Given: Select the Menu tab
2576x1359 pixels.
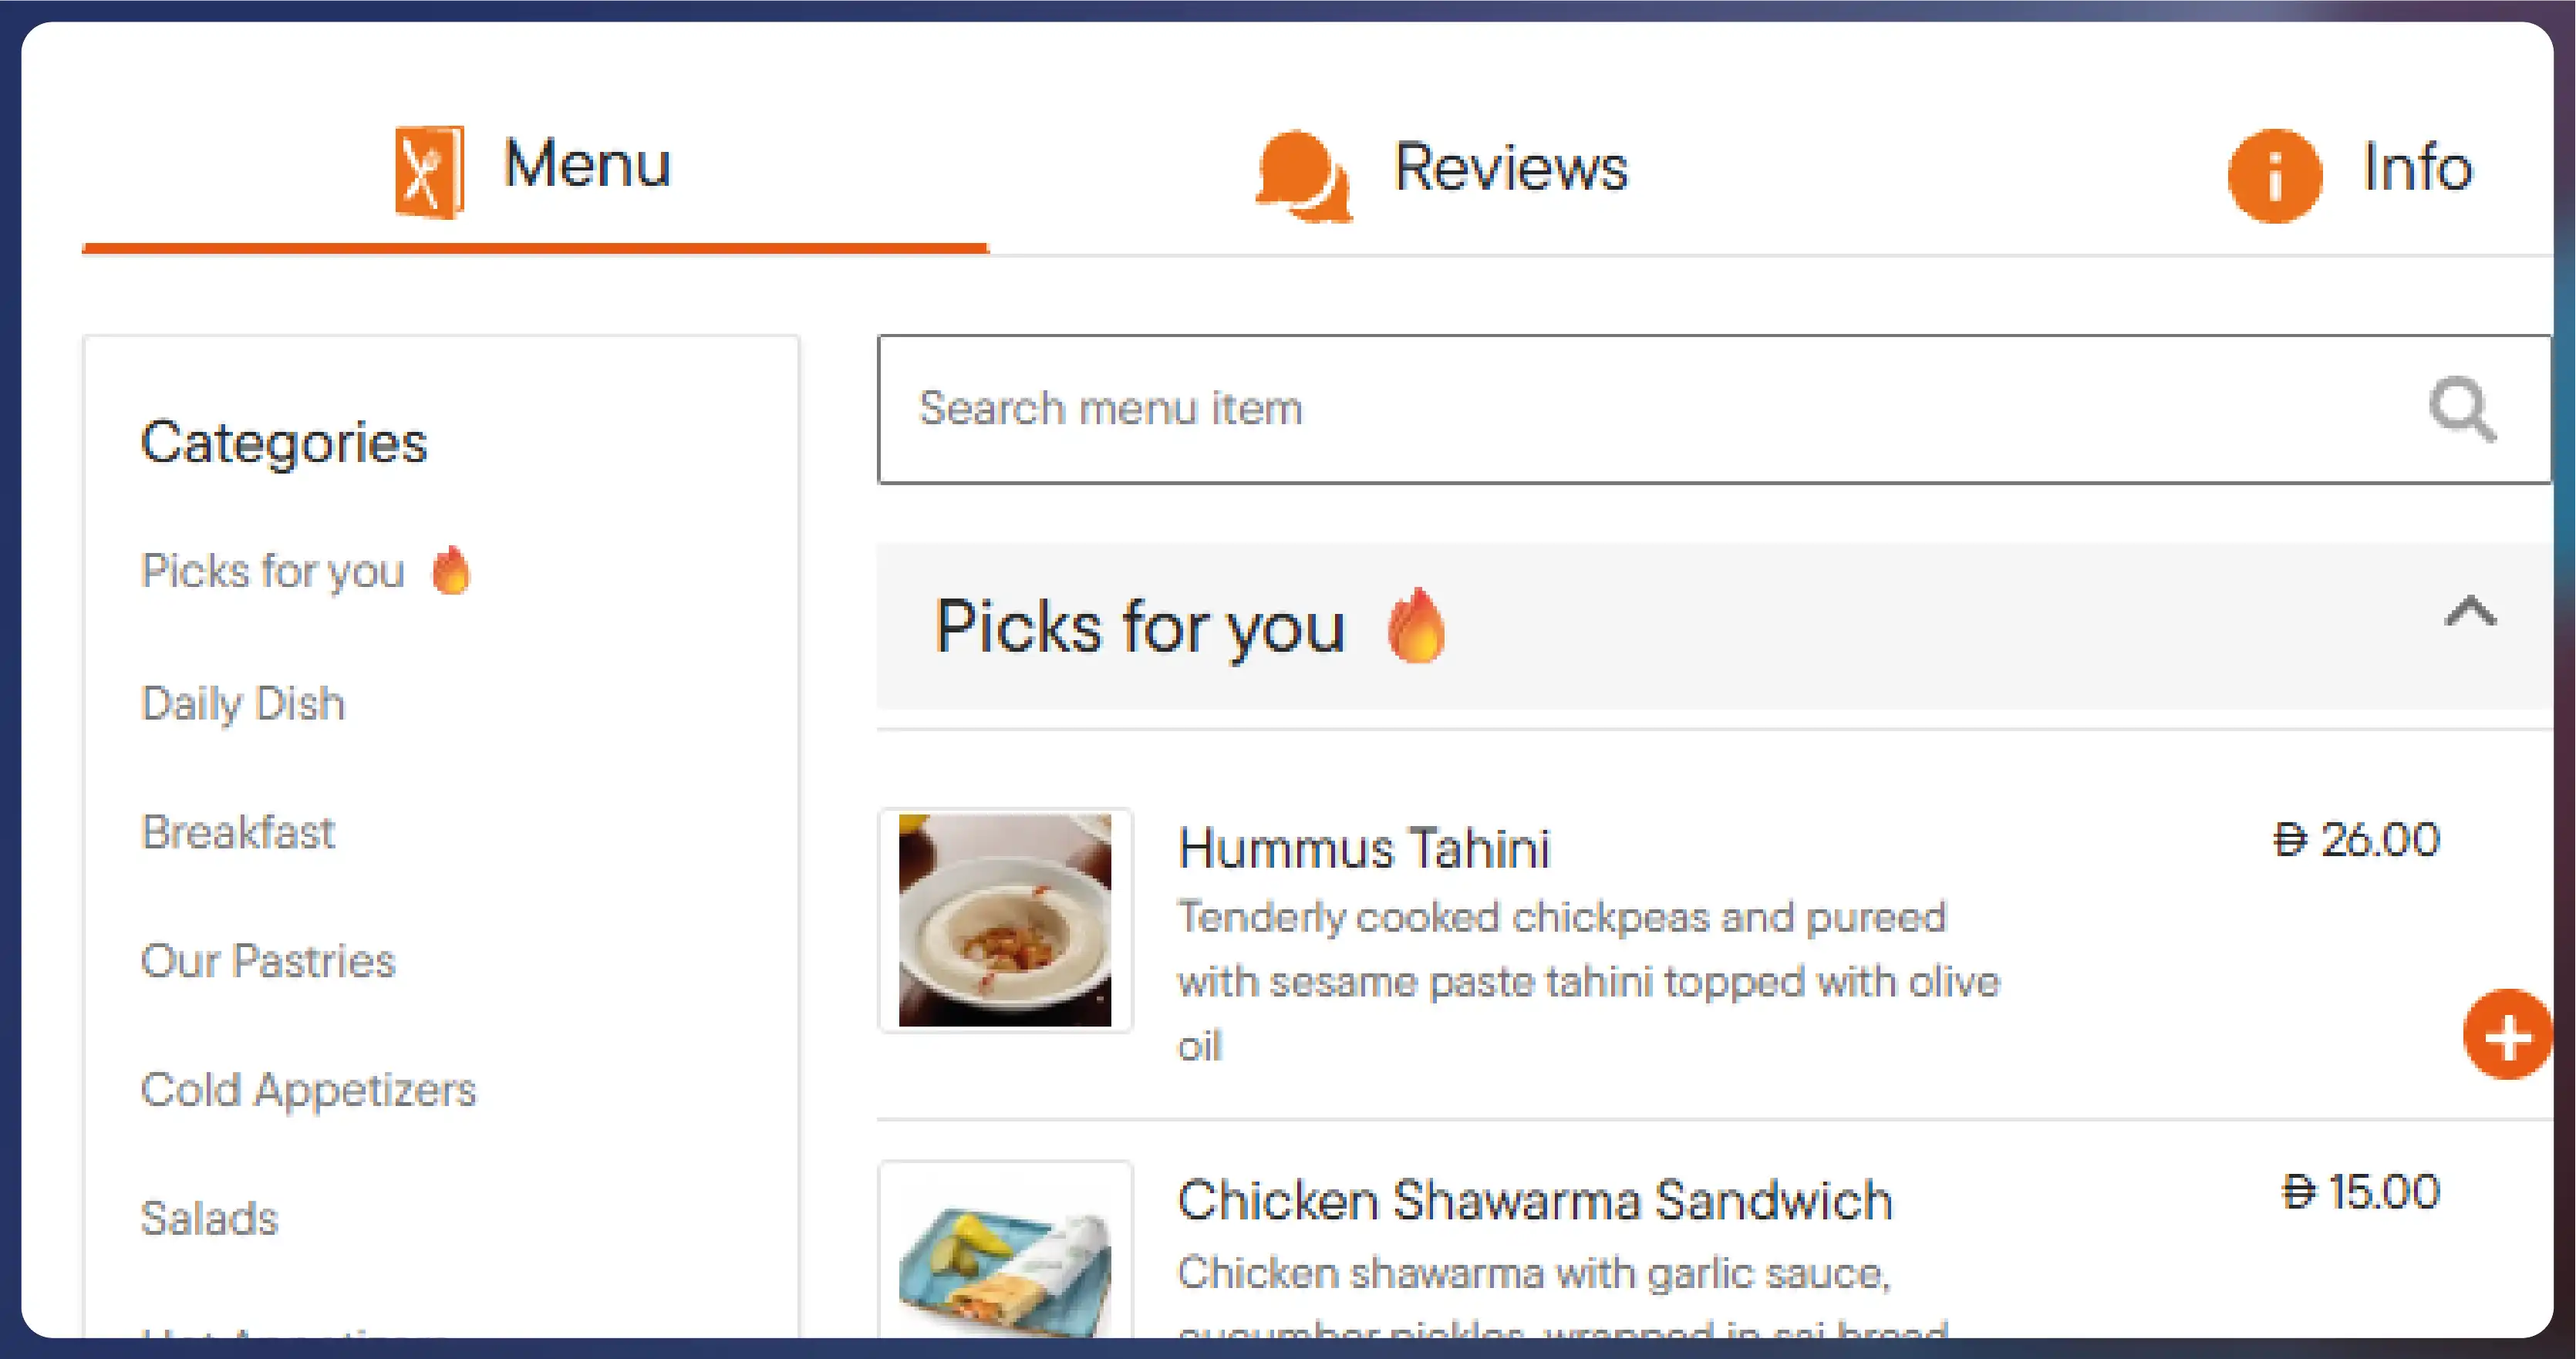Looking at the screenshot, I should (x=586, y=165).
